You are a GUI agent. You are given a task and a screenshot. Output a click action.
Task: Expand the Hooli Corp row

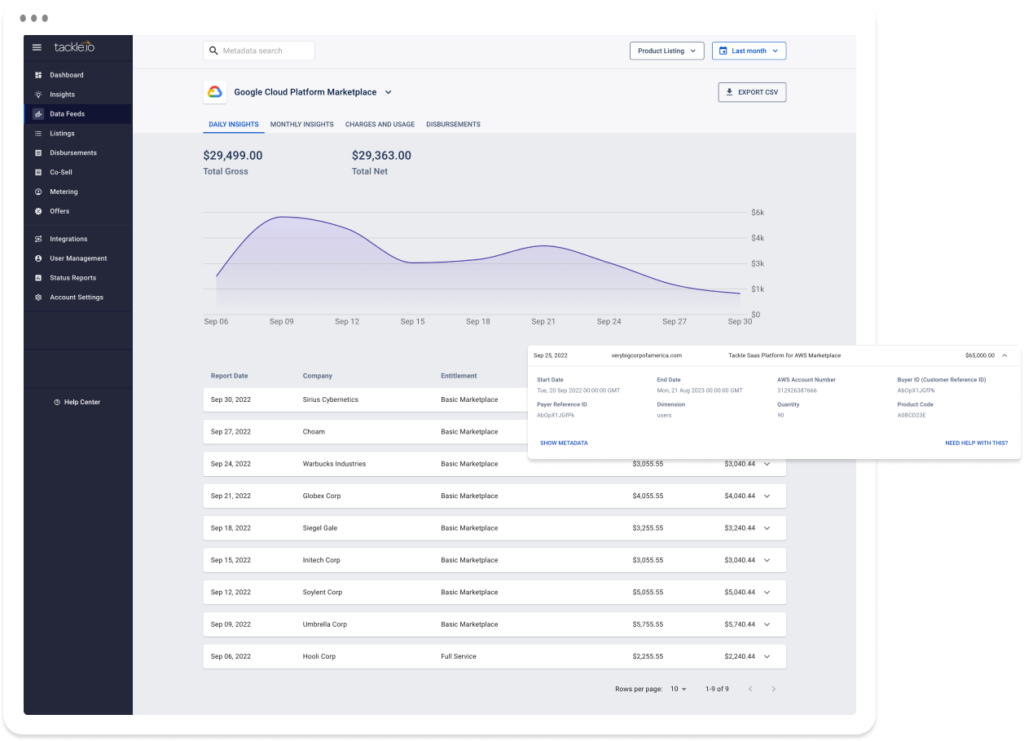point(767,656)
